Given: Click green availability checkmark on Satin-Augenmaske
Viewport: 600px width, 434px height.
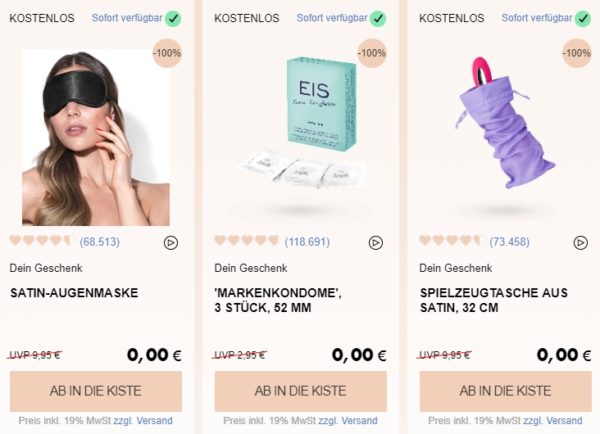Looking at the screenshot, I should pos(173,18).
